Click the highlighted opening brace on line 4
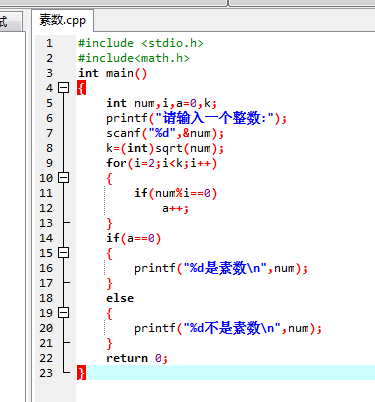Screen dimensions: 375x402 pos(81,88)
